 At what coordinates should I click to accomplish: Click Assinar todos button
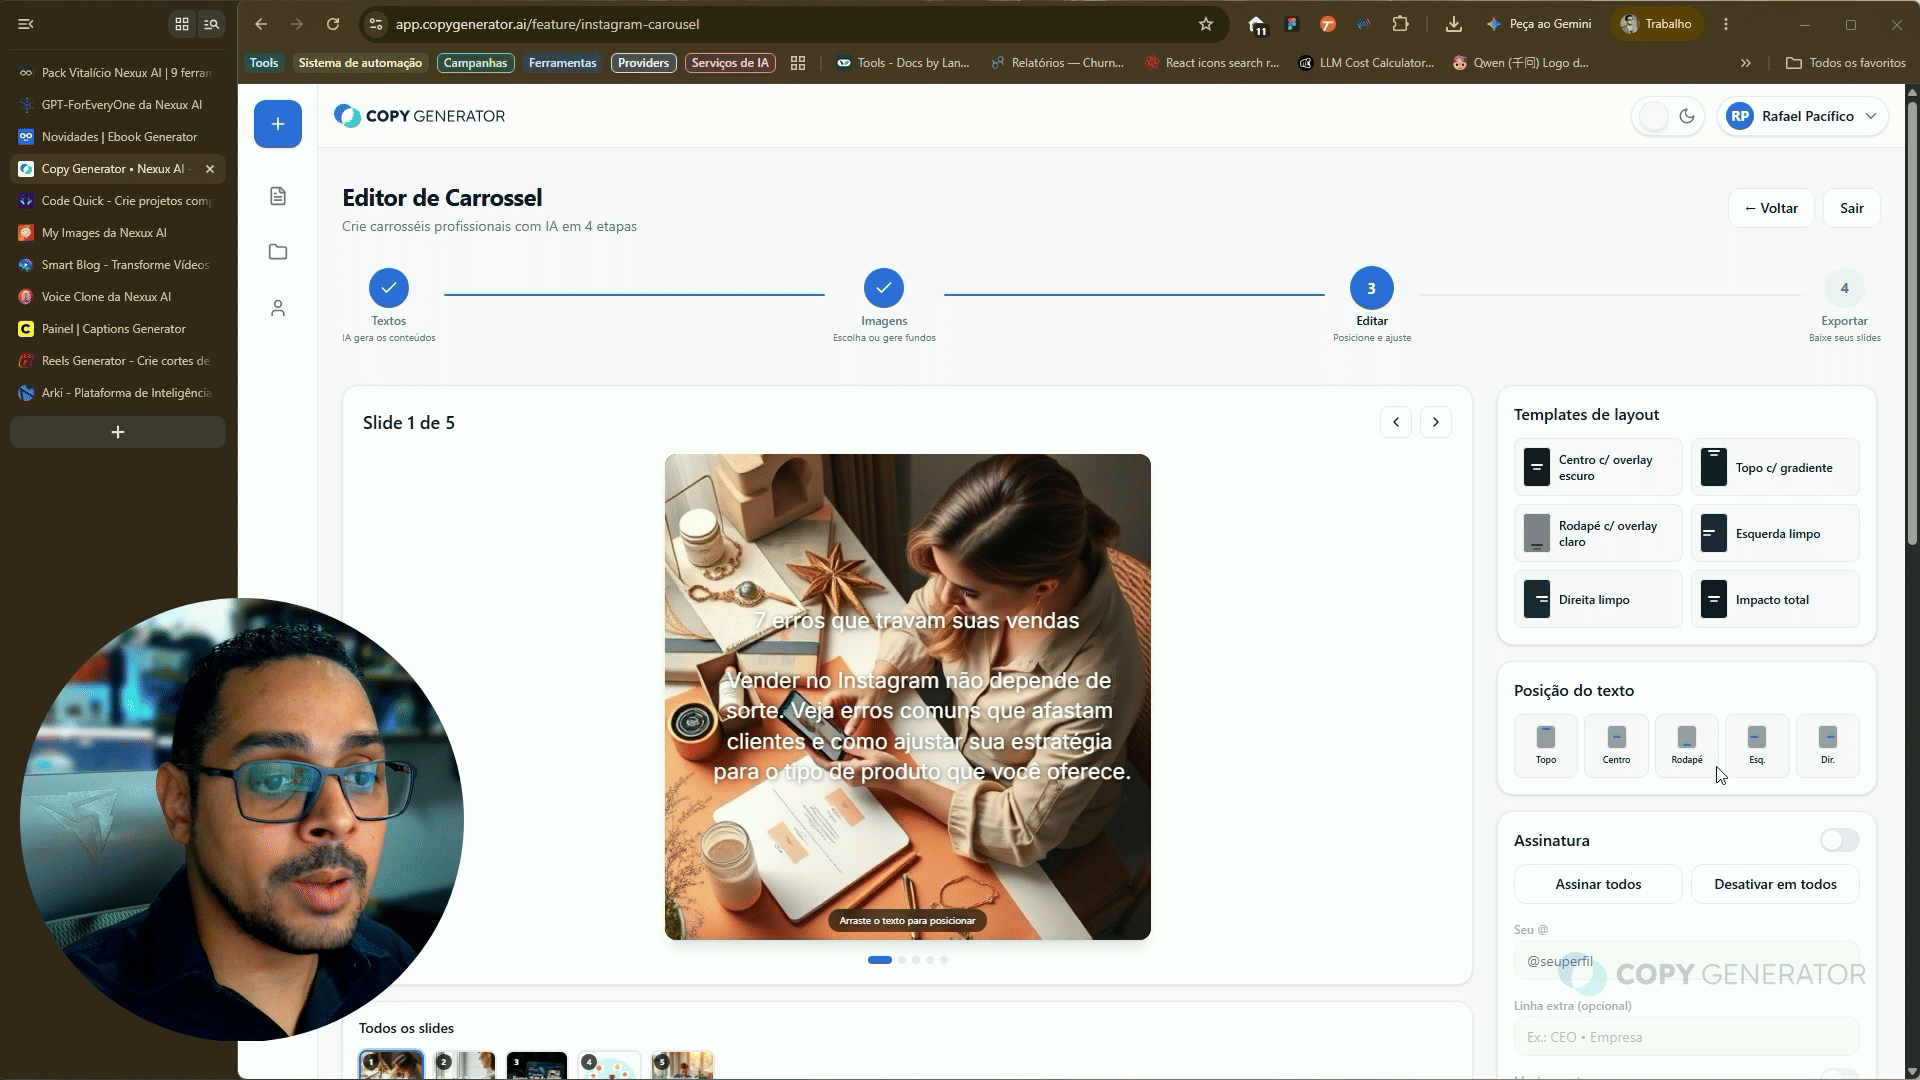pos(1598,884)
